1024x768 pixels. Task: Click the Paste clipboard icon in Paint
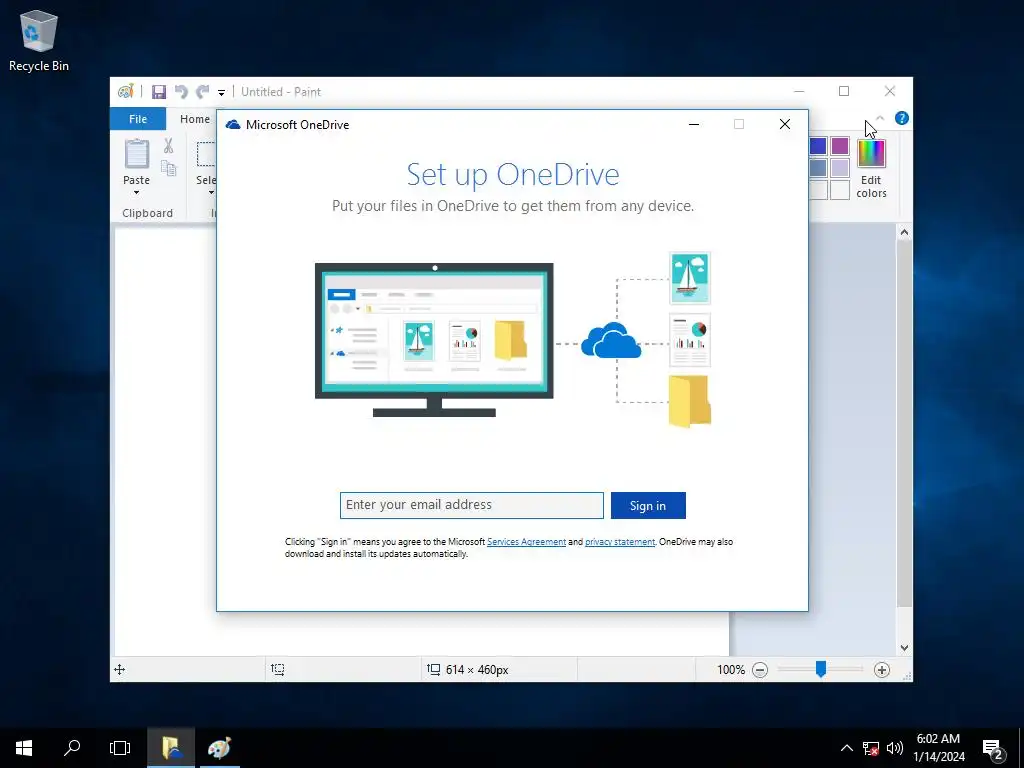click(136, 154)
